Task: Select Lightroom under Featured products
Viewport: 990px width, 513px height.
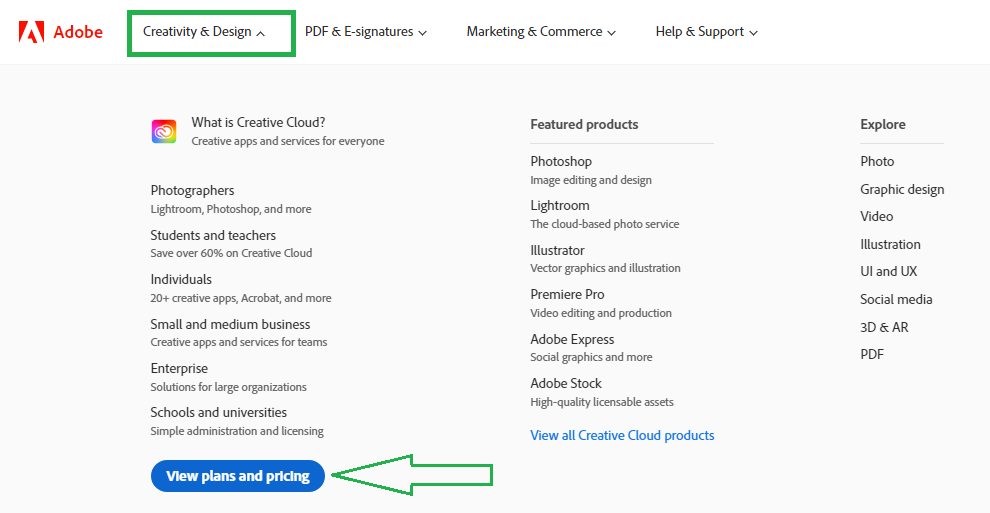Action: click(560, 205)
